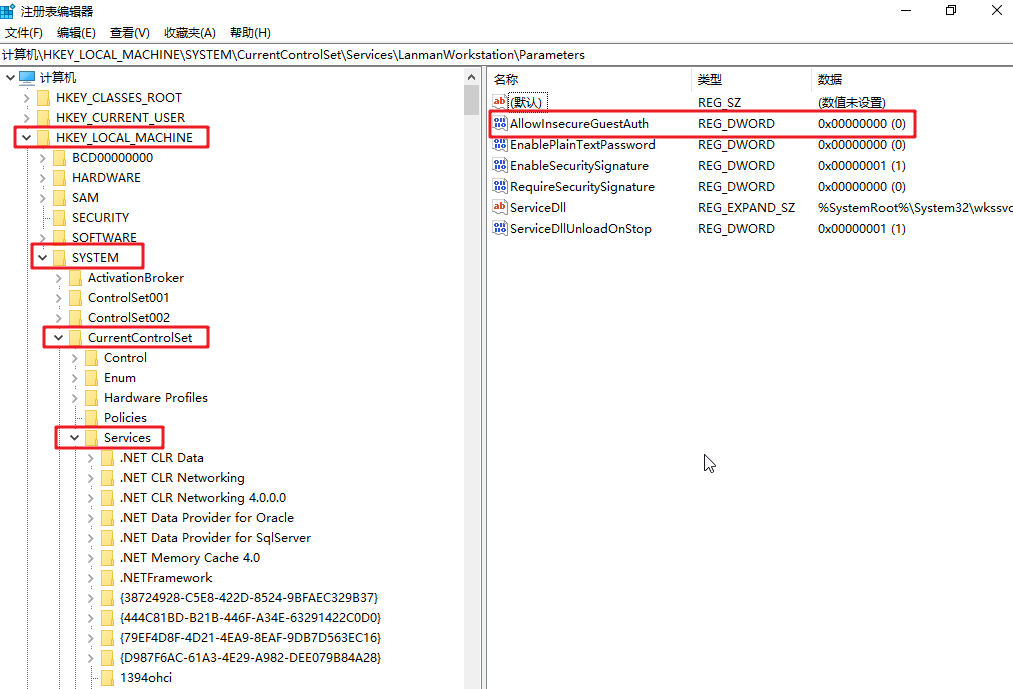Expand the HKEY_CURRENT_USER hive

click(x=26, y=118)
